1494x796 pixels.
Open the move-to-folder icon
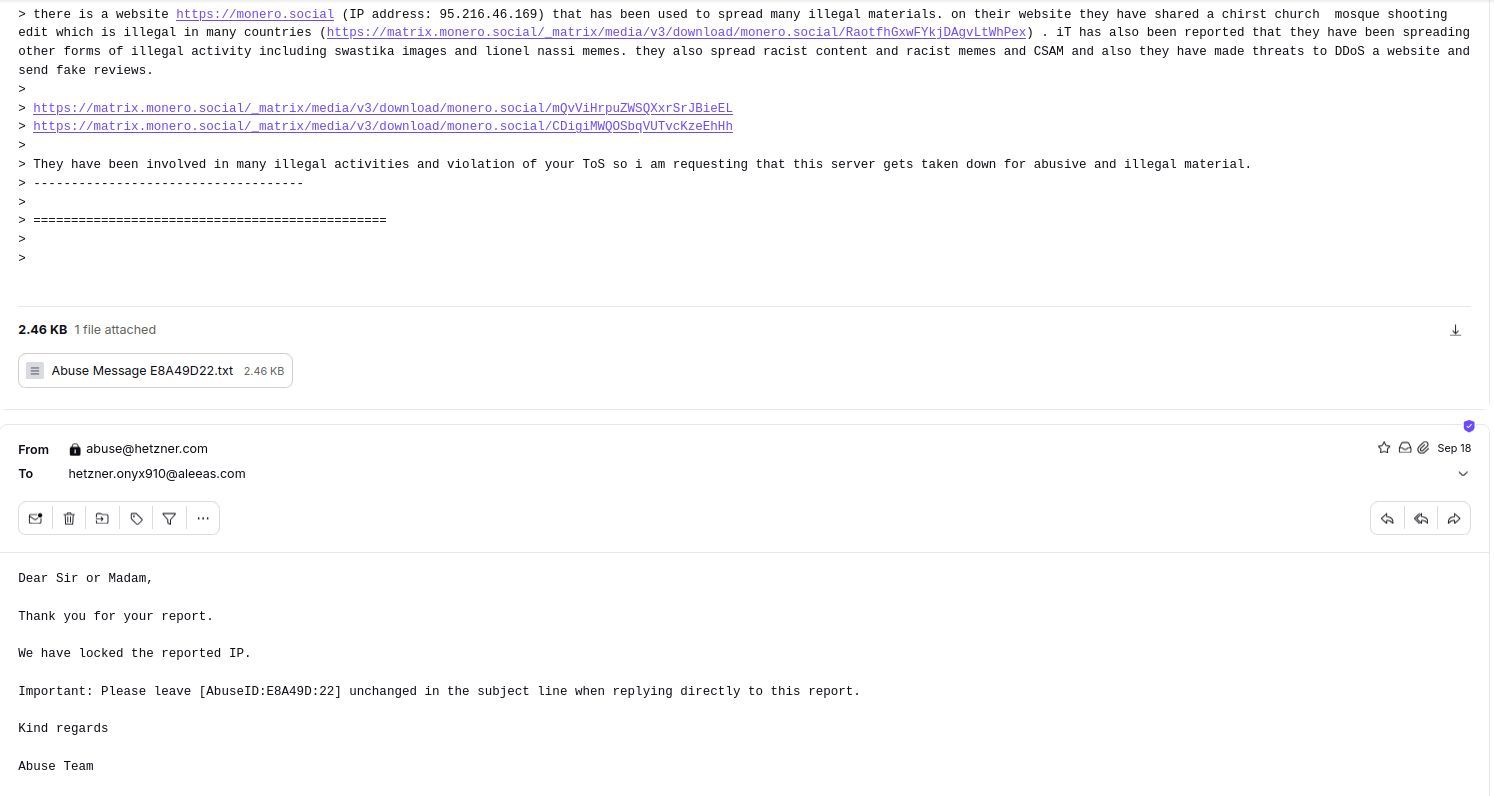click(102, 518)
